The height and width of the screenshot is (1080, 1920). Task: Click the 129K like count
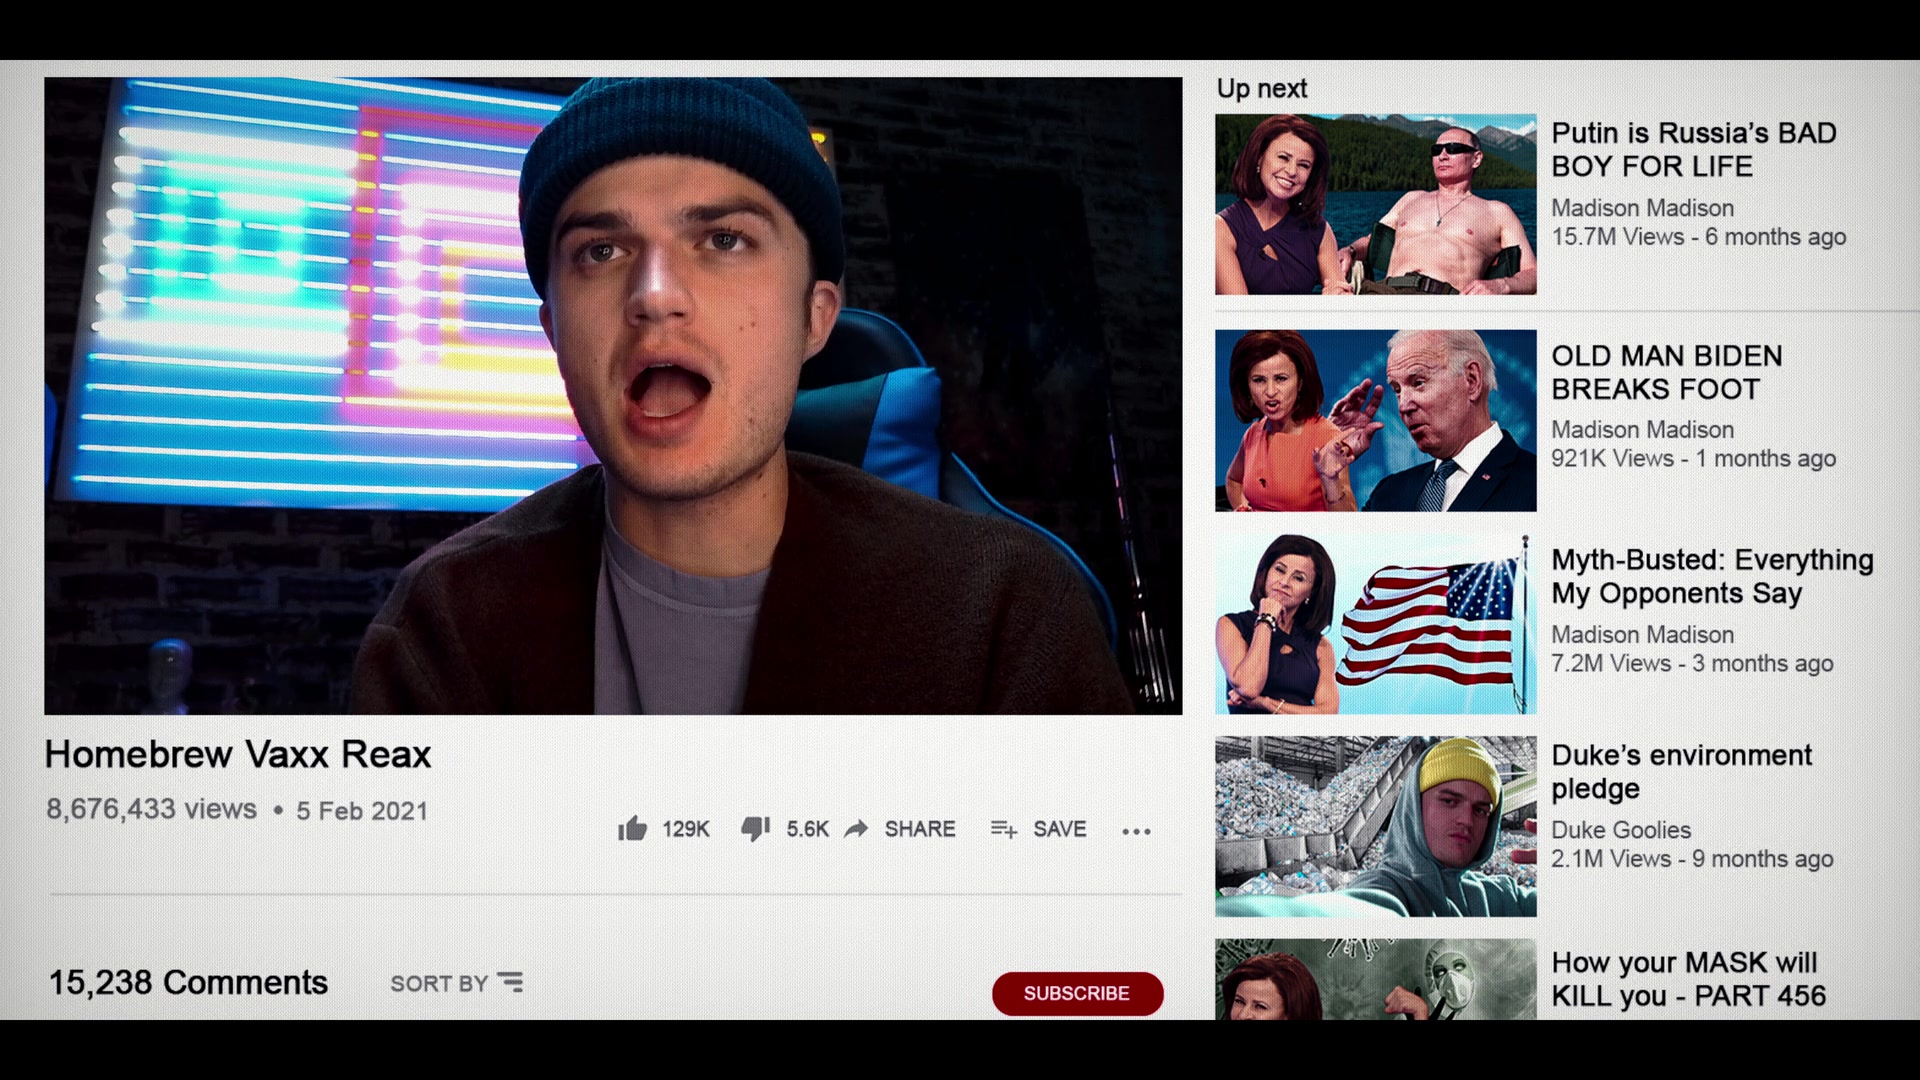click(686, 829)
